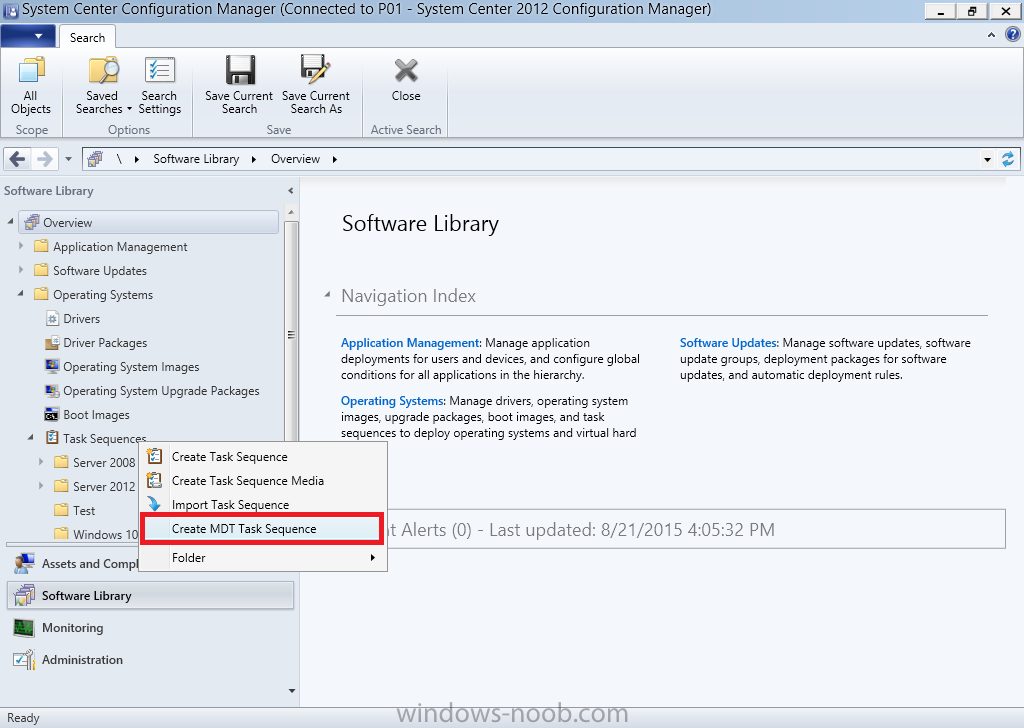The width and height of the screenshot is (1024, 728).
Task: Click the Create Task Sequence Media icon
Action: click(x=155, y=481)
